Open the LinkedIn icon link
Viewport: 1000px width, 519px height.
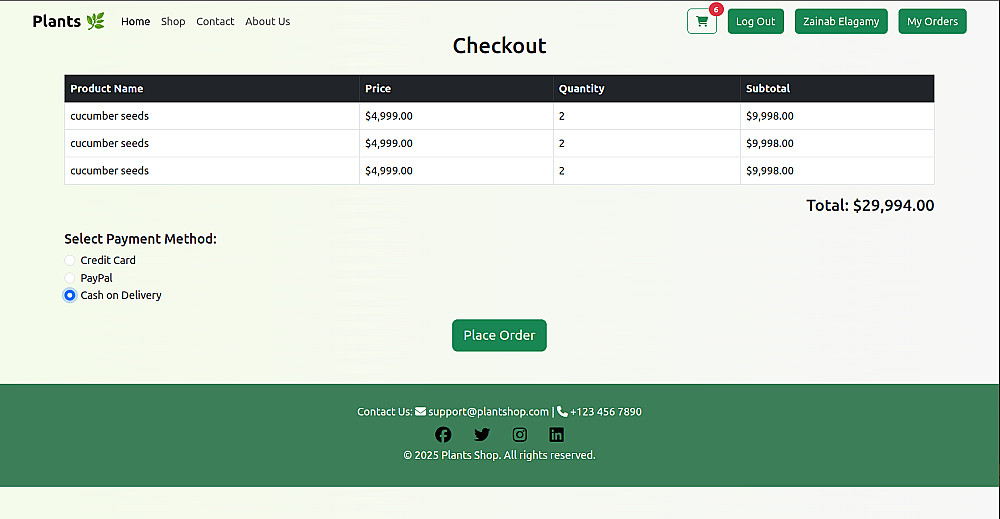click(557, 434)
